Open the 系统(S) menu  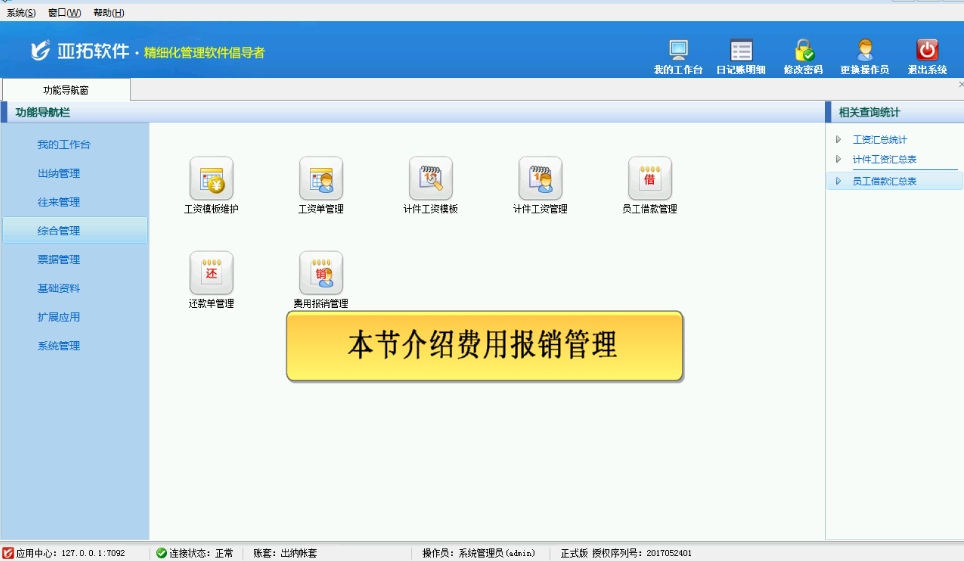[x=21, y=13]
